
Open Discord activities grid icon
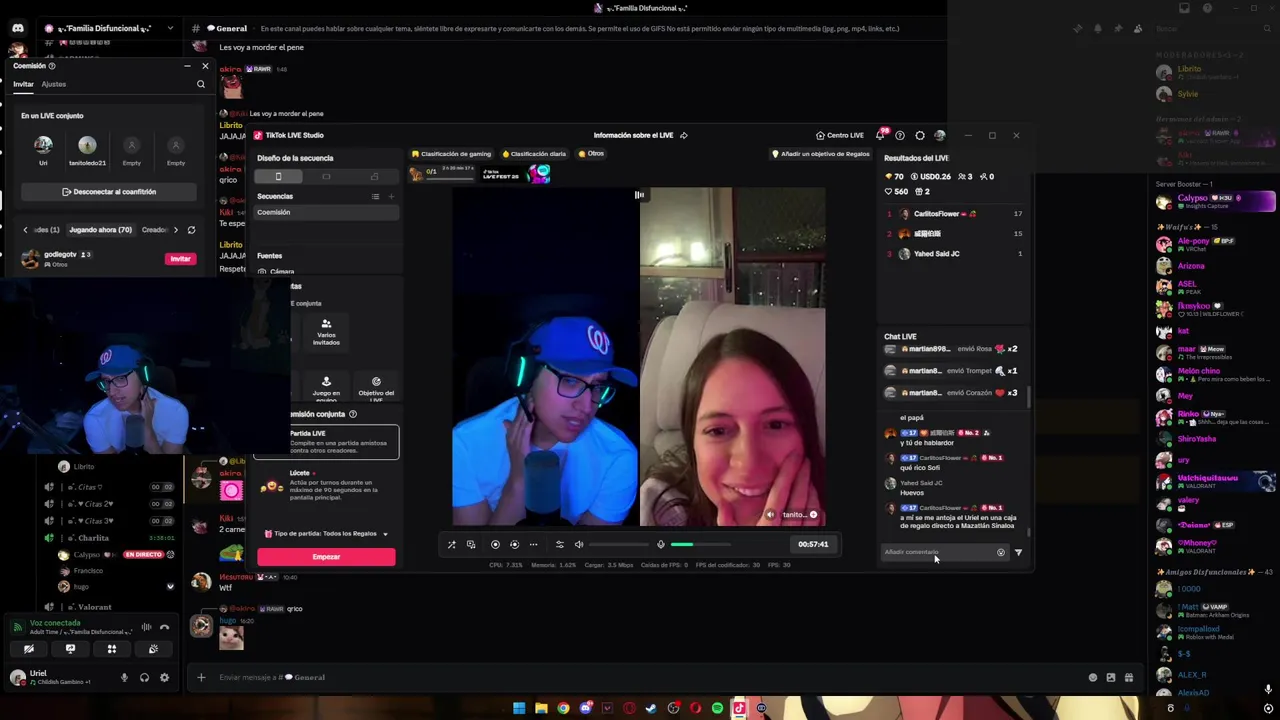(x=112, y=649)
